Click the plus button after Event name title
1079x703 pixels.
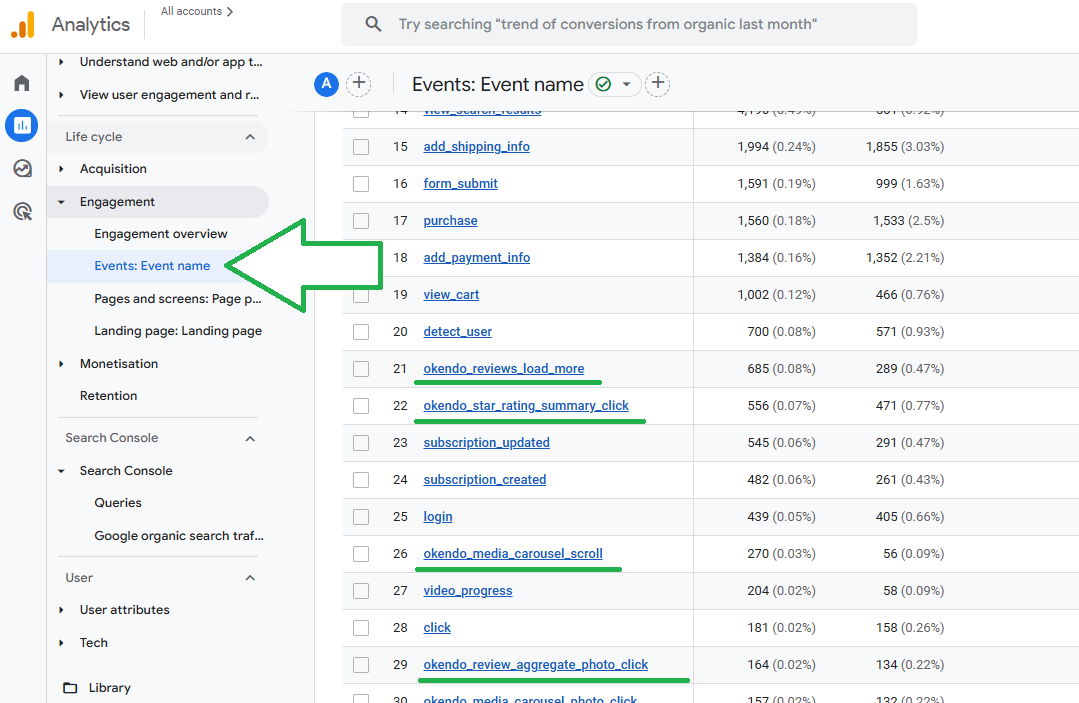658,84
